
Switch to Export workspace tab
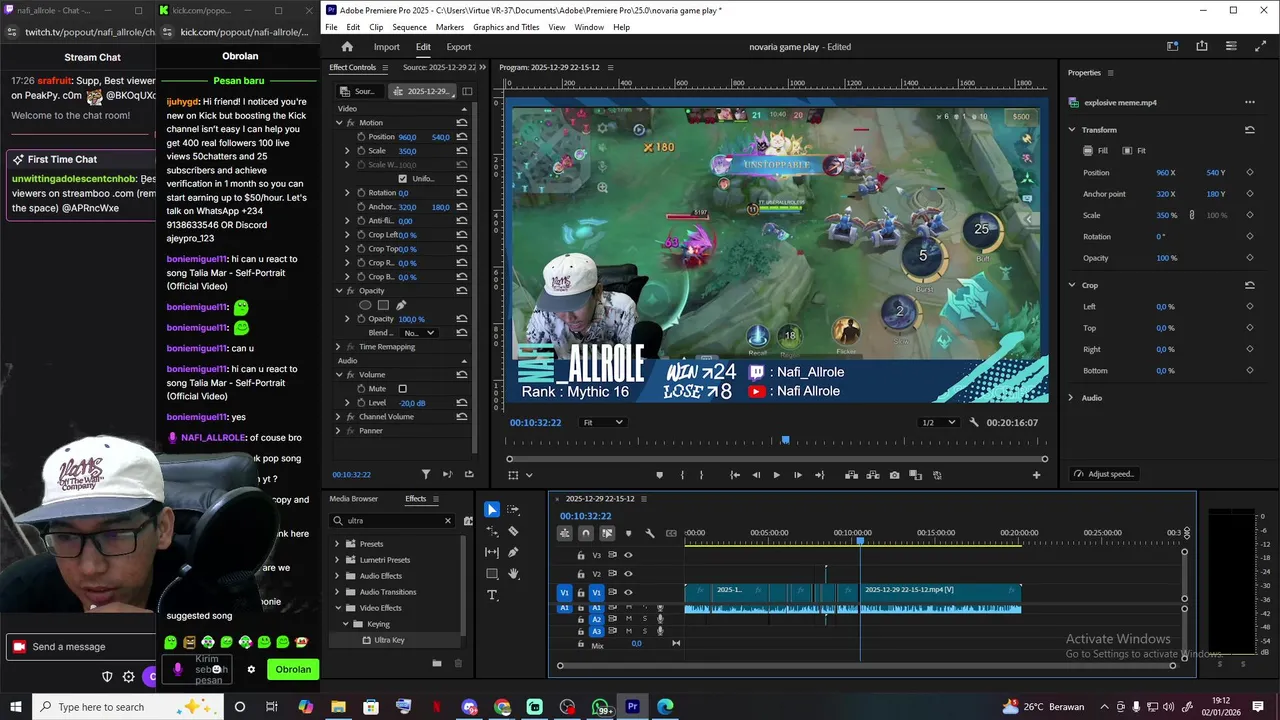coord(459,47)
